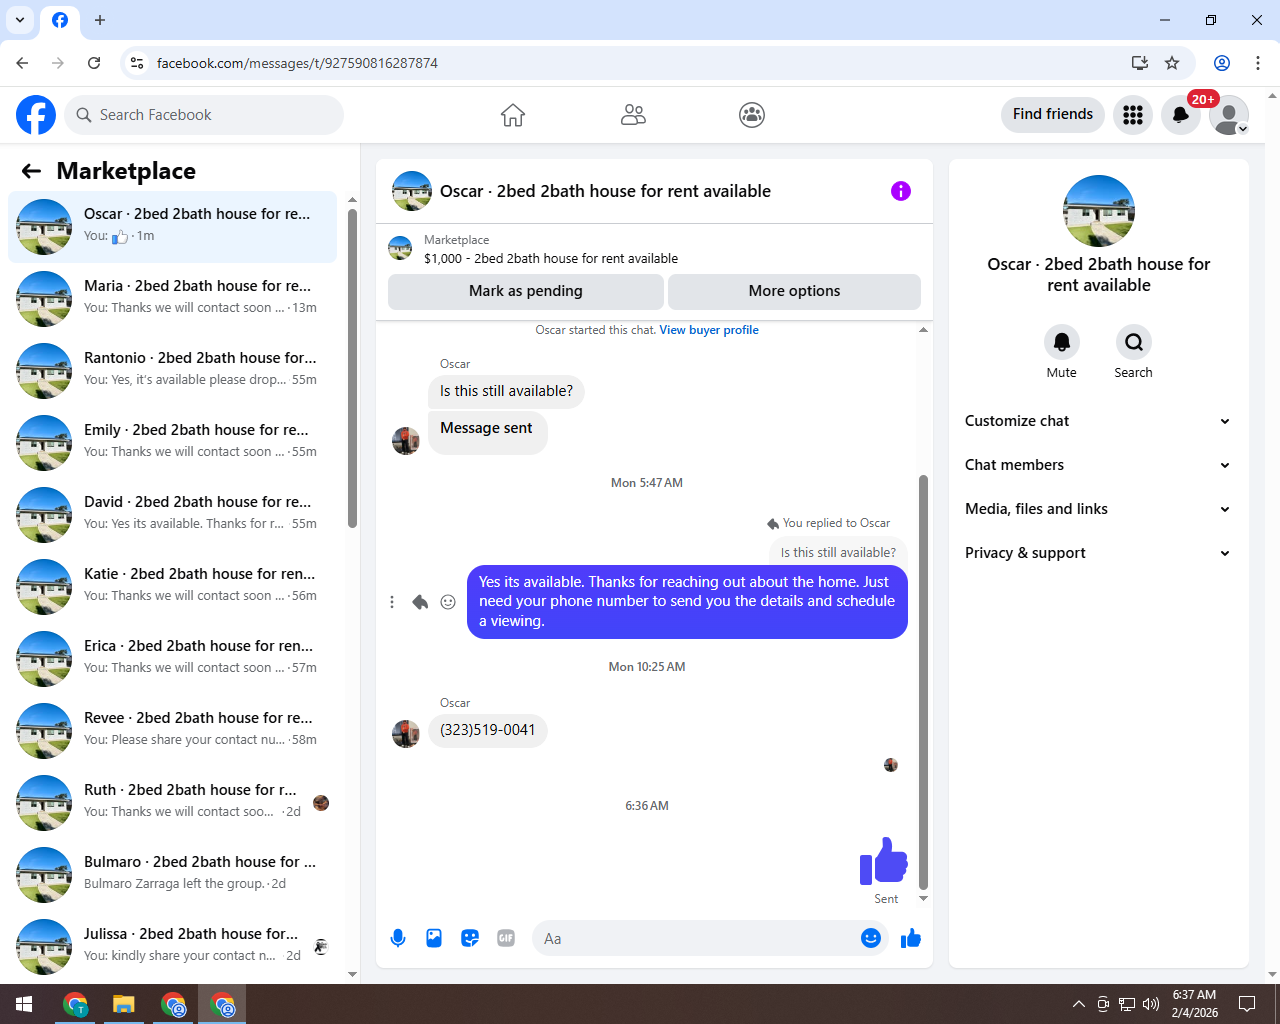
Task: Open the Katie conversation
Action: click(x=172, y=587)
